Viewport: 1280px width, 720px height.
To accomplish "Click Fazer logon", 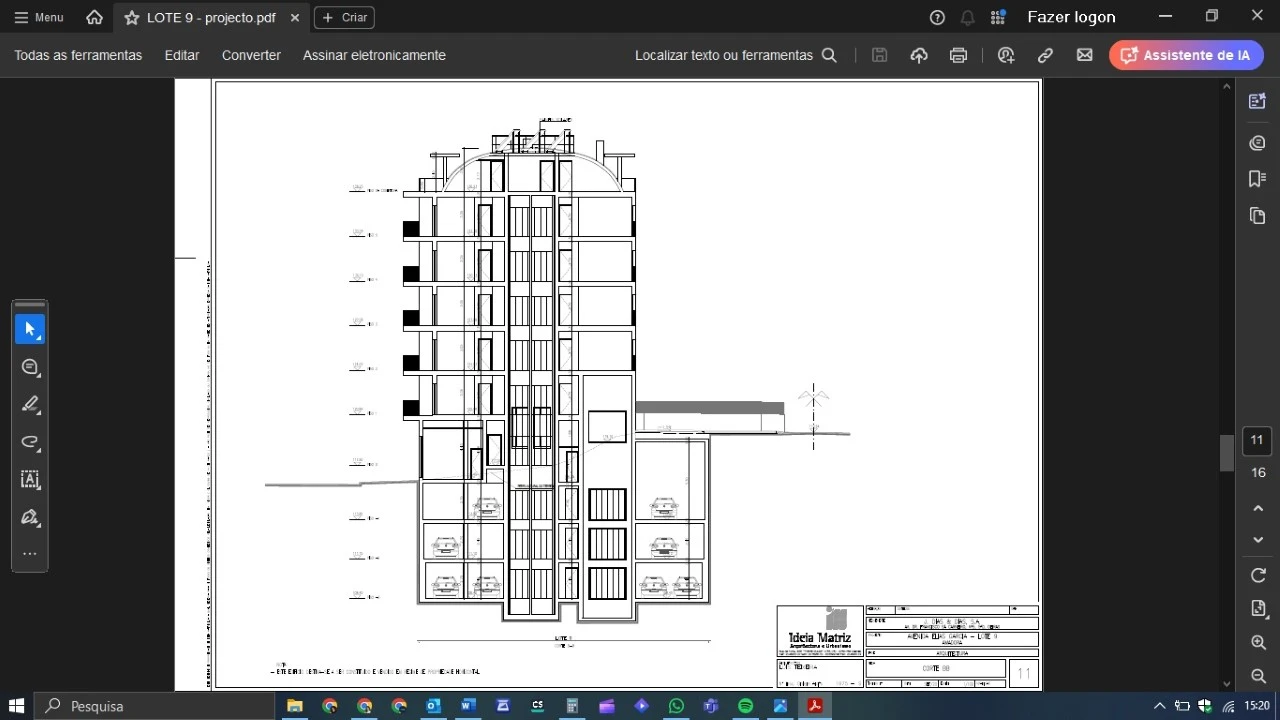I will [1071, 17].
